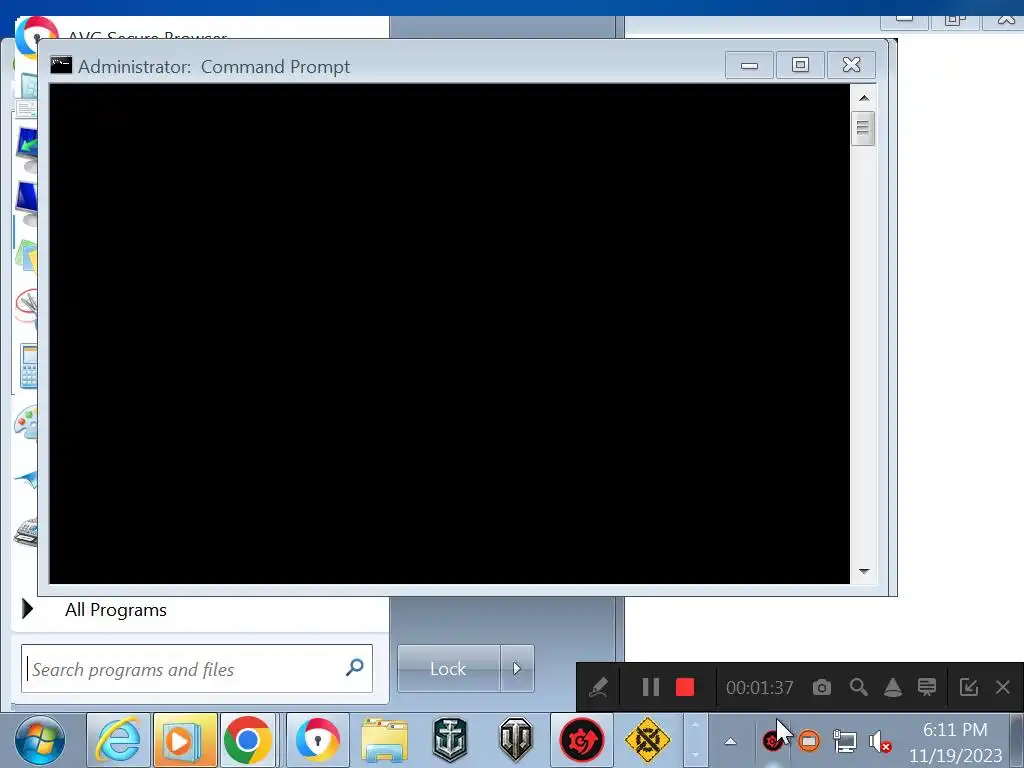The height and width of the screenshot is (768, 1024).
Task: Launch World of Tanks taskbar icon
Action: [516, 740]
